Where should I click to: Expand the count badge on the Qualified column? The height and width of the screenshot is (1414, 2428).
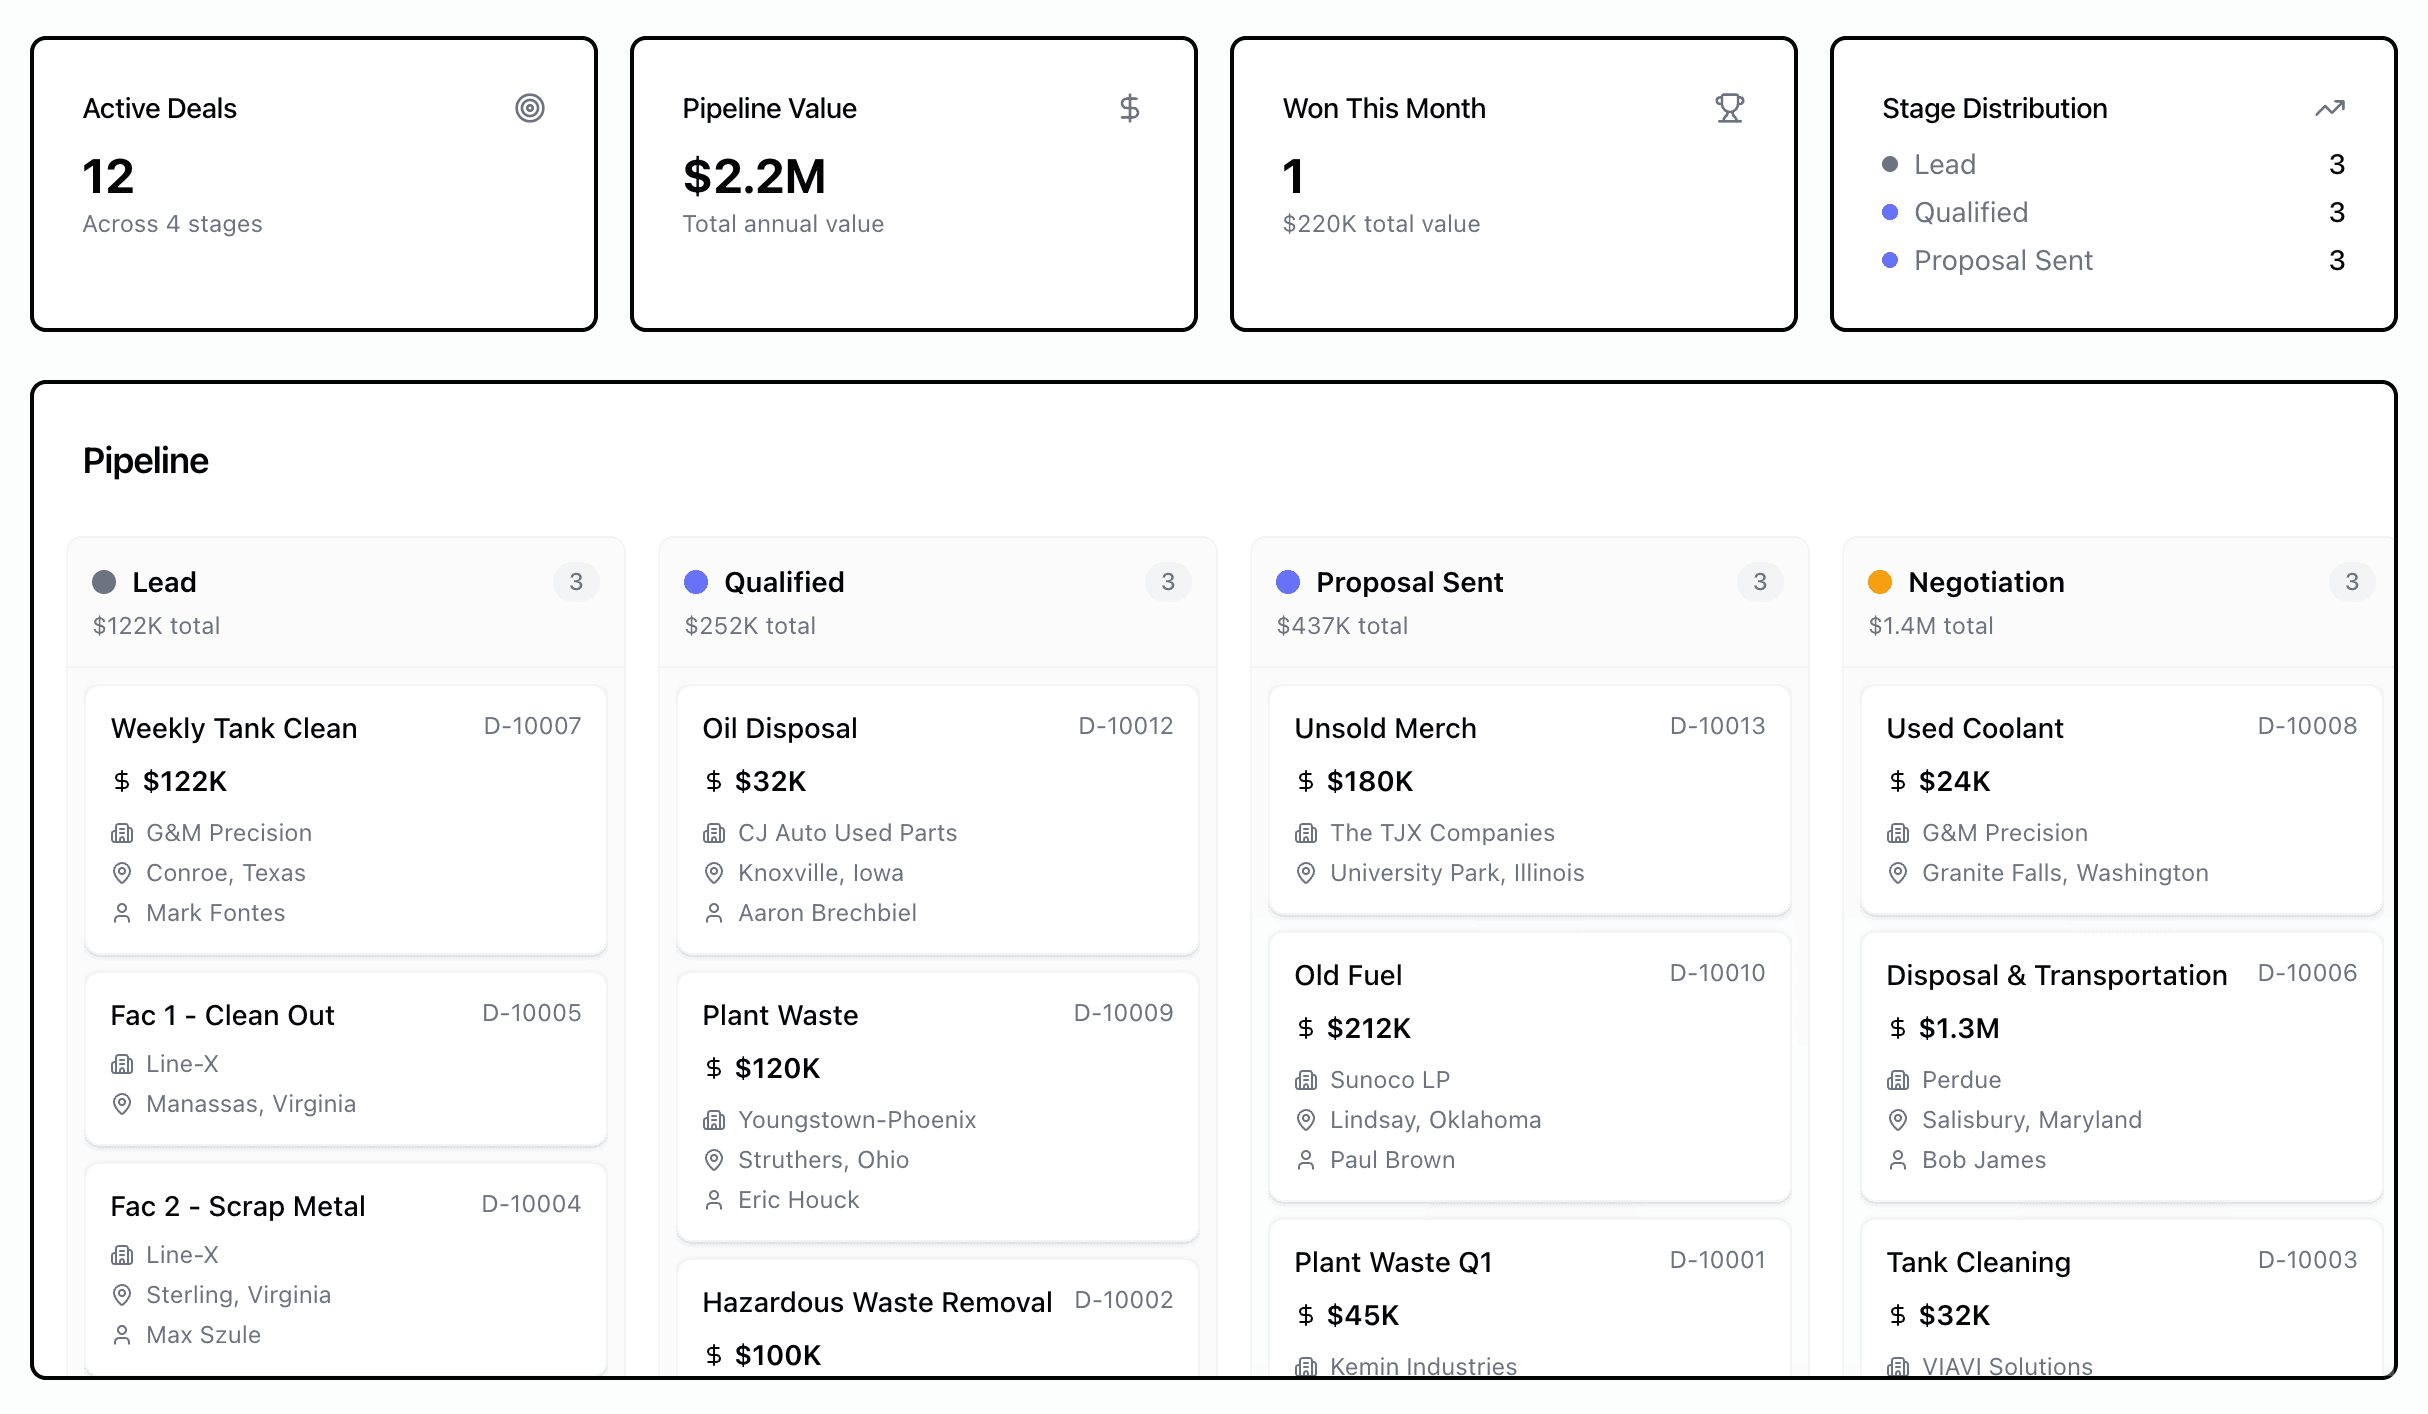(1167, 581)
